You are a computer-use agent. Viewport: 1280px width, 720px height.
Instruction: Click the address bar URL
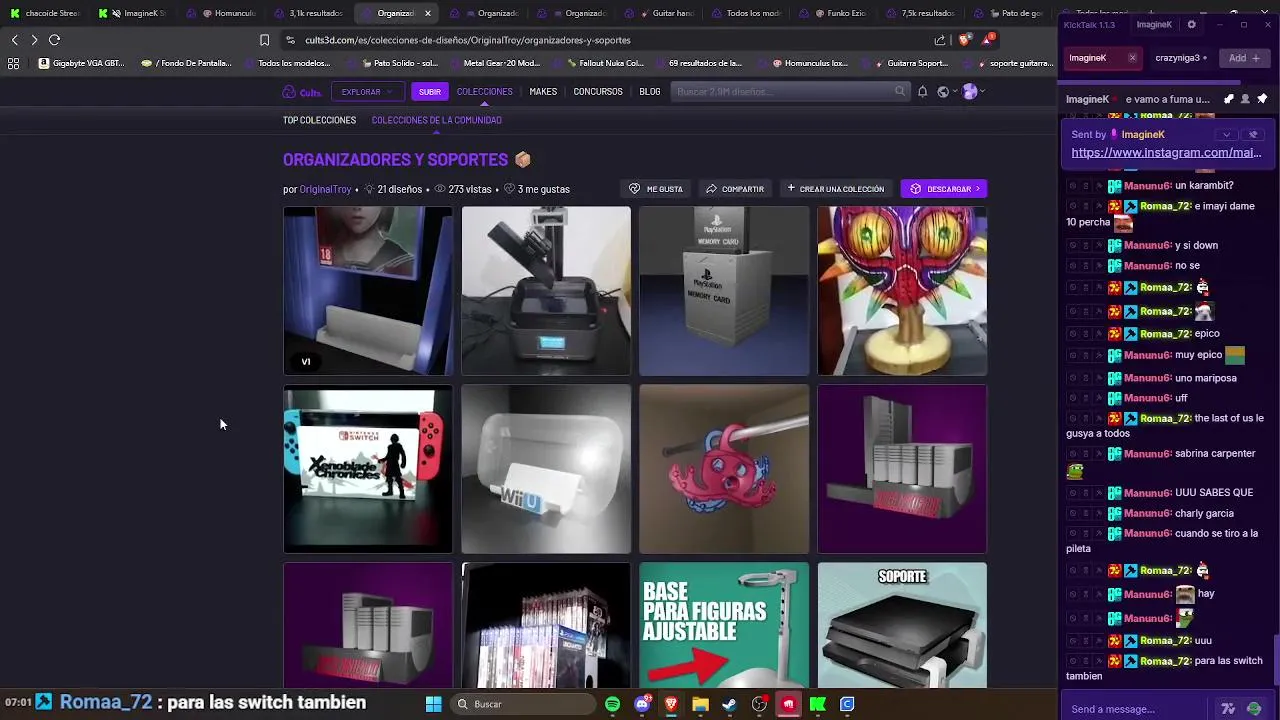click(x=468, y=40)
